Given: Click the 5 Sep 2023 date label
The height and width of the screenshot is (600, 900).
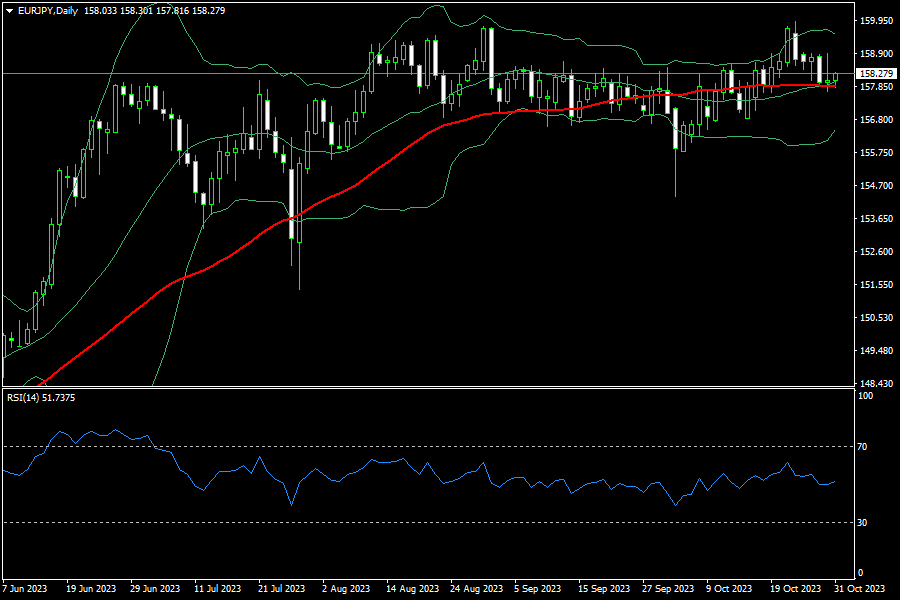Looking at the screenshot, I should click(537, 589).
